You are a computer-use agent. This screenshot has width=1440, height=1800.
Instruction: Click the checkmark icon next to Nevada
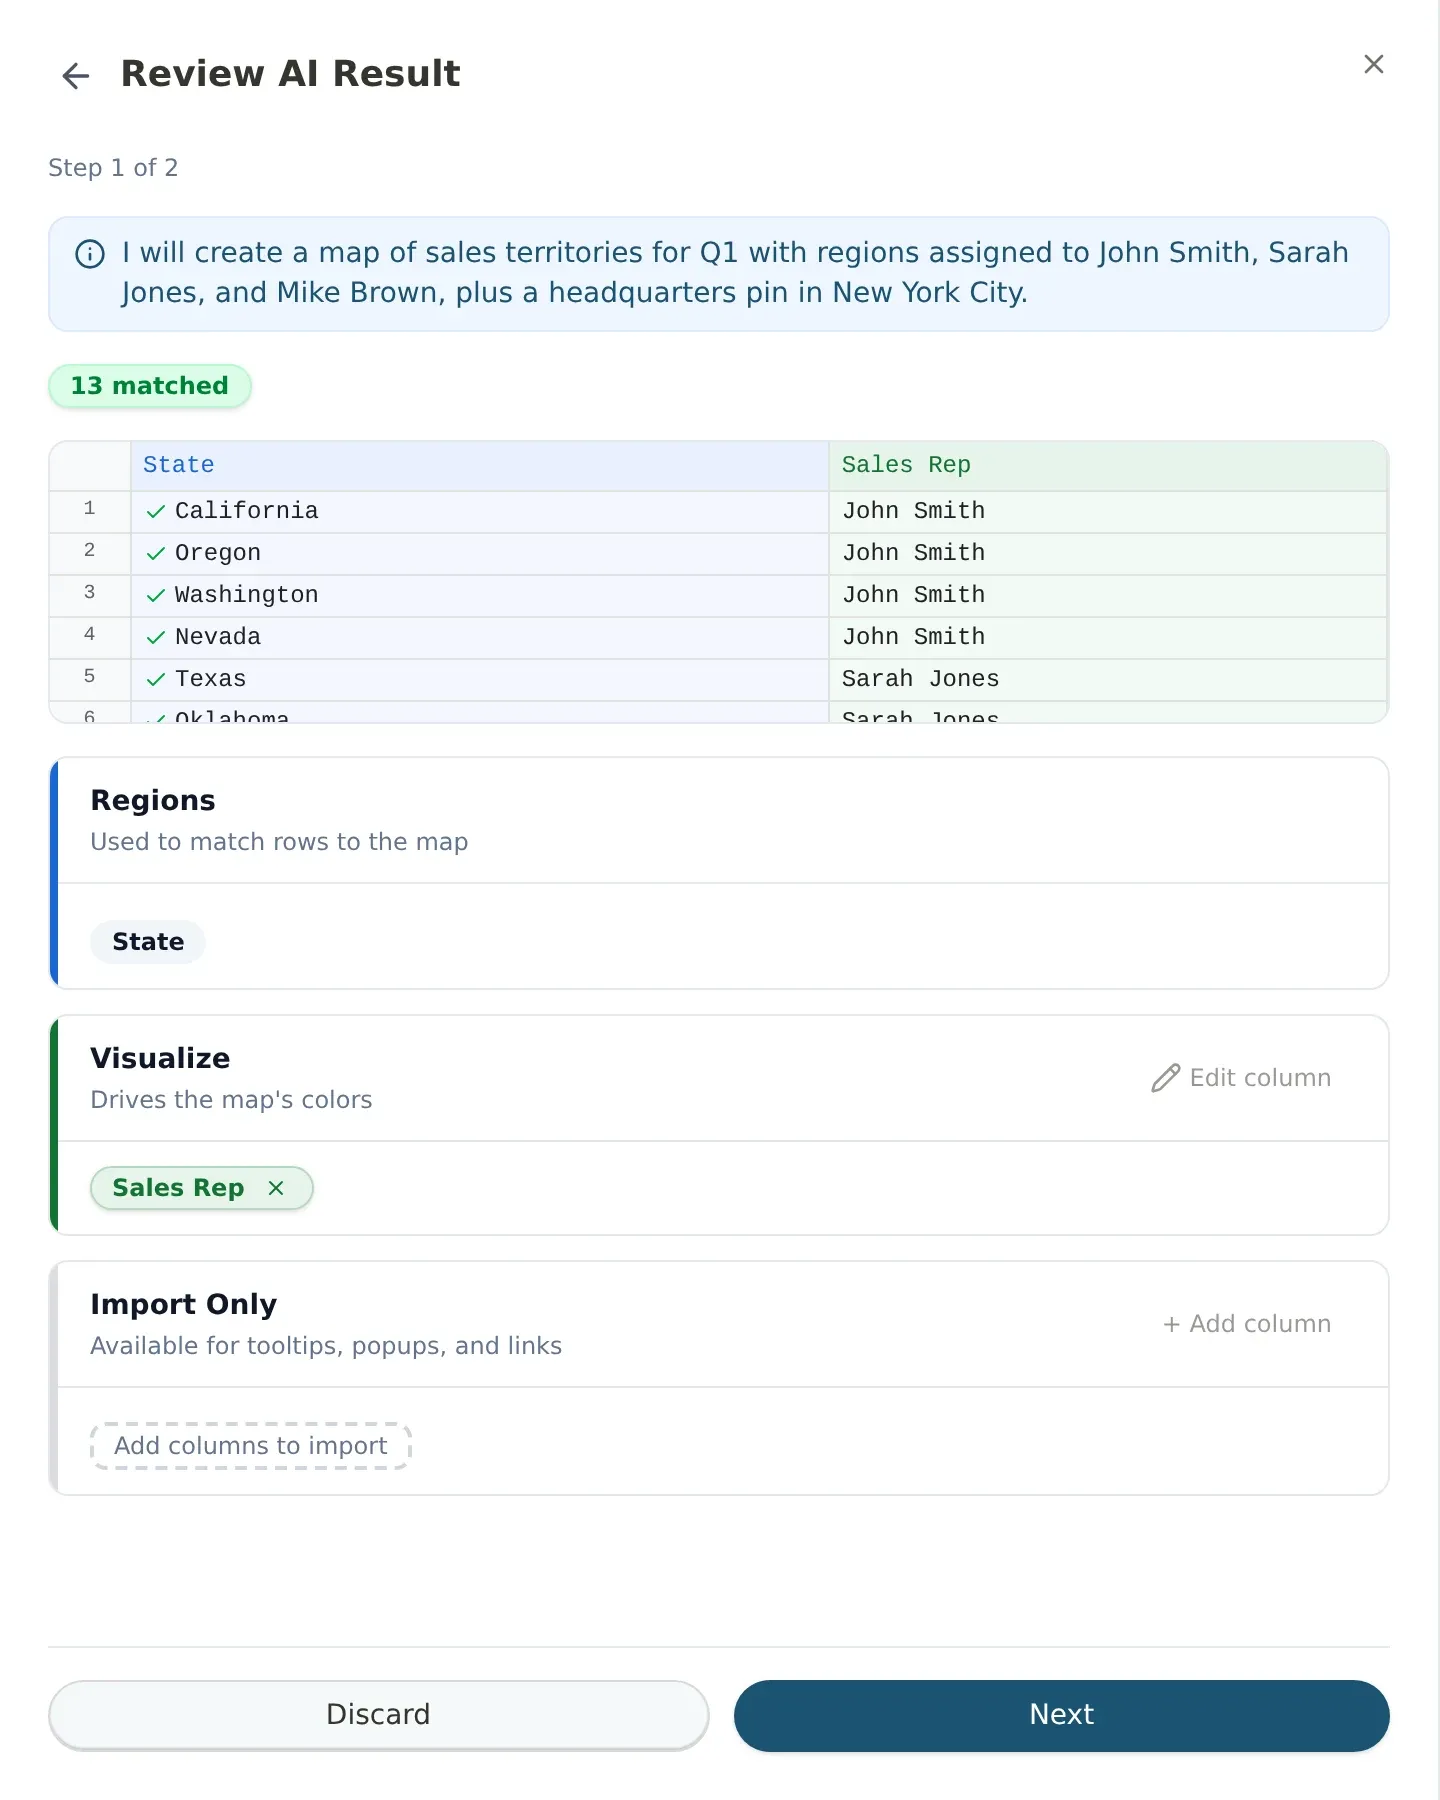(x=156, y=638)
